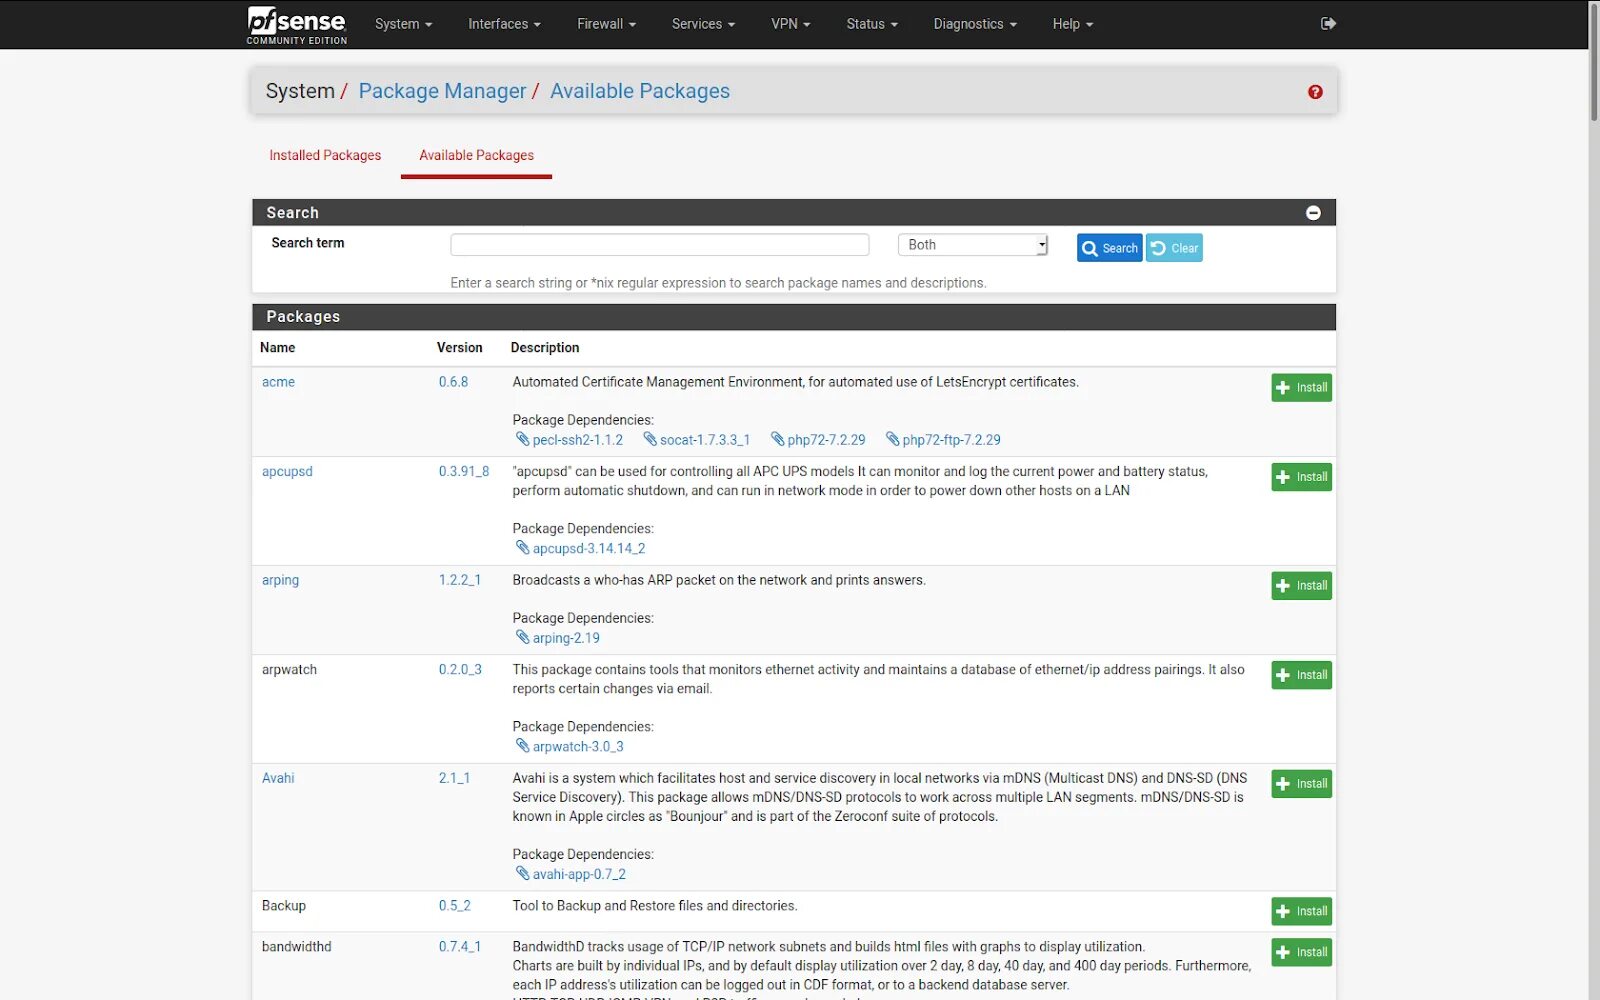This screenshot has height=1000, width=1600.
Task: Click the paperclip icon beside arpwatch-3.0_3
Action: pyautogui.click(x=522, y=746)
